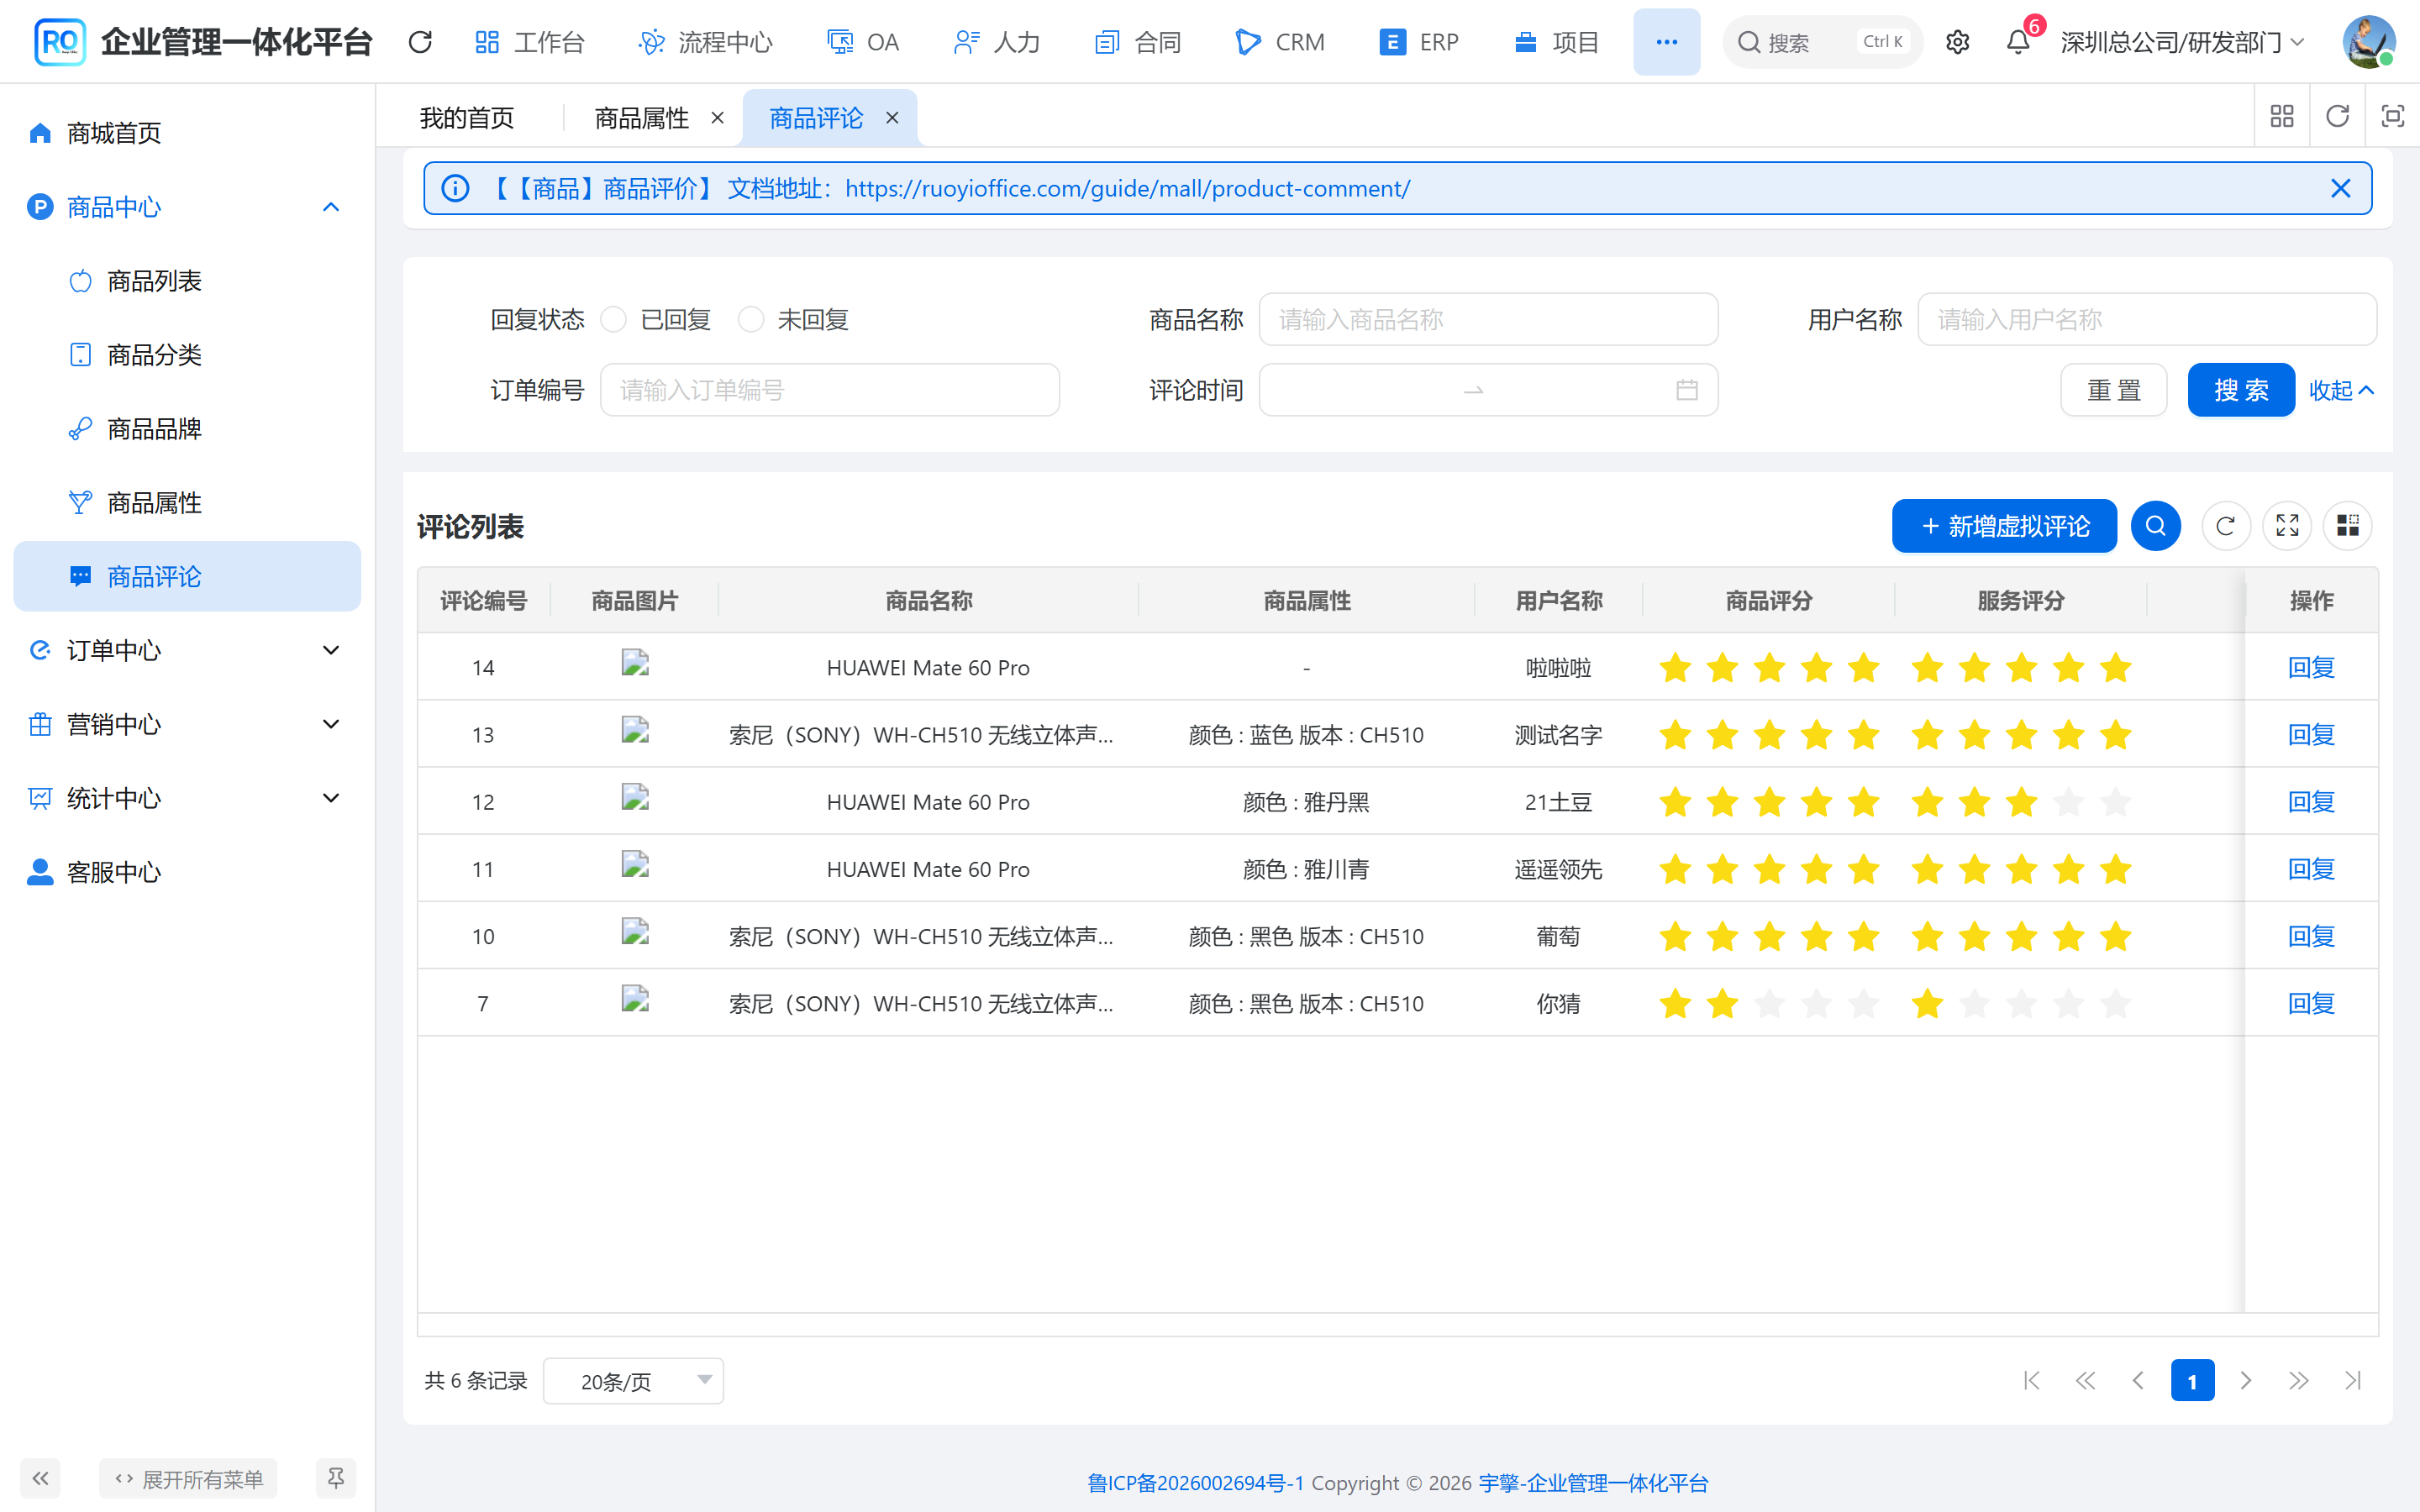This screenshot has width=2420, height=1512.
Task: Open the ruoyioffice documentation link
Action: 1127,188
